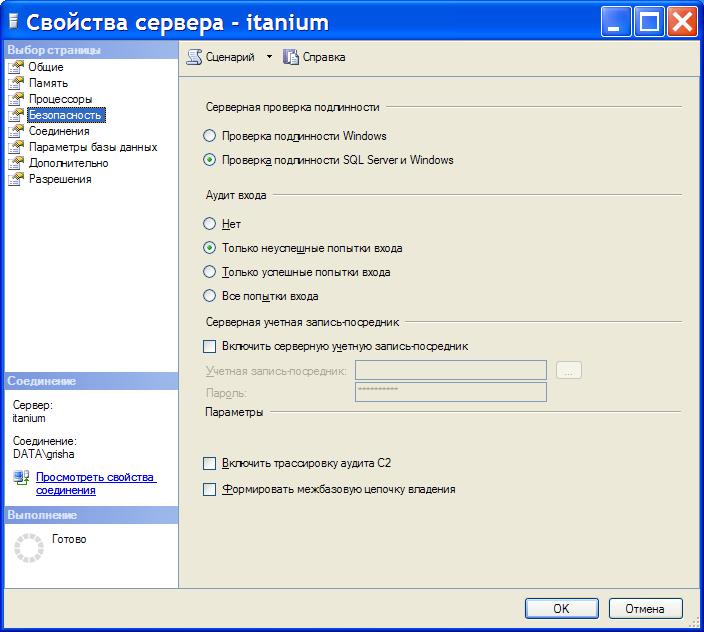The image size is (704, 632).
Task: Open the Соединения page
Action: tap(59, 132)
